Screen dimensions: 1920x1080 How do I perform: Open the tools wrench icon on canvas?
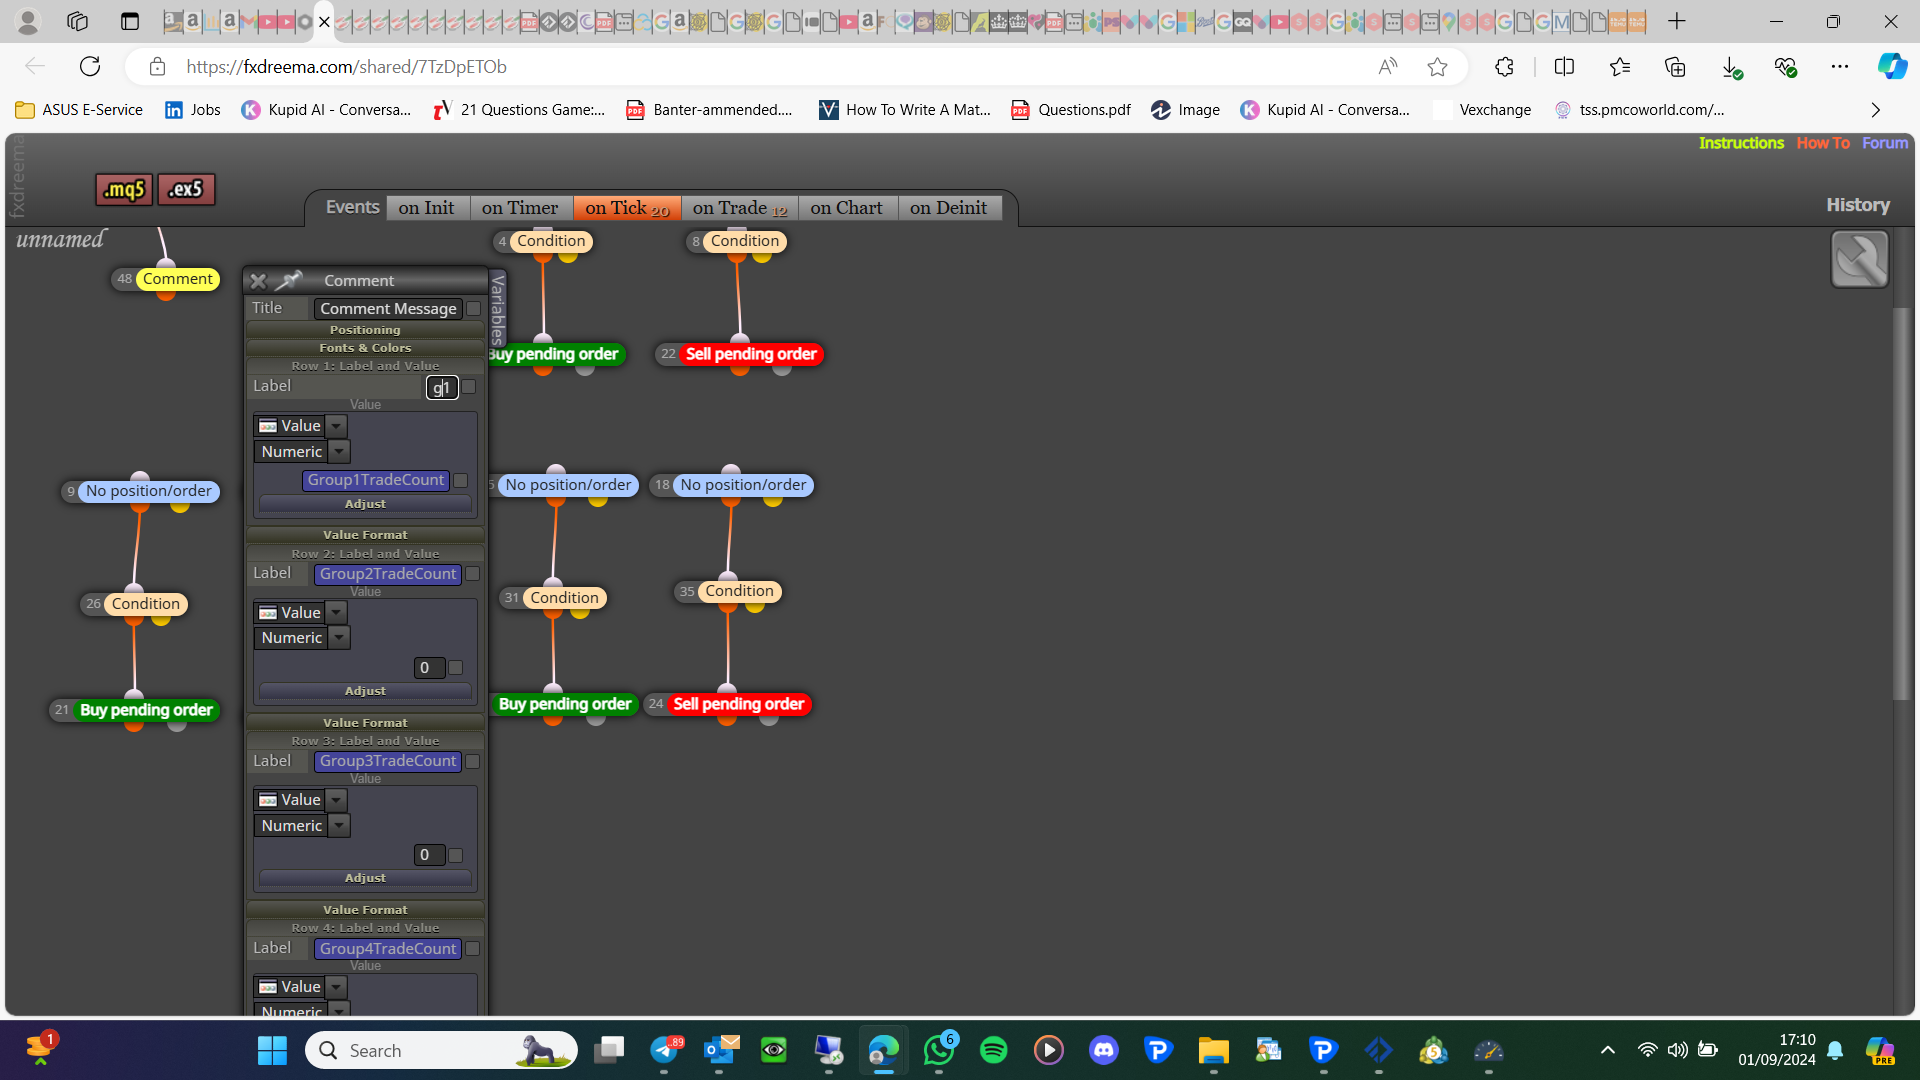tap(1859, 259)
